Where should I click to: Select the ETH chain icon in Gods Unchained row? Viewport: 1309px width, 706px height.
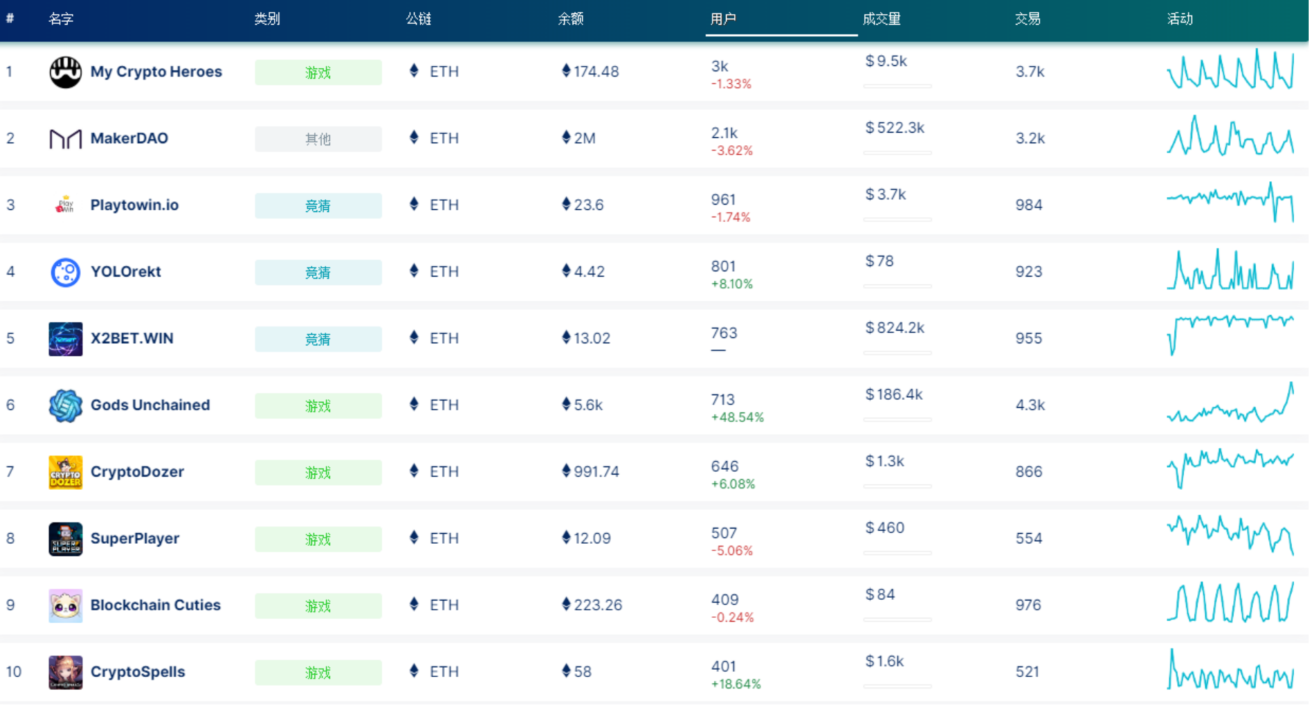click(x=415, y=405)
